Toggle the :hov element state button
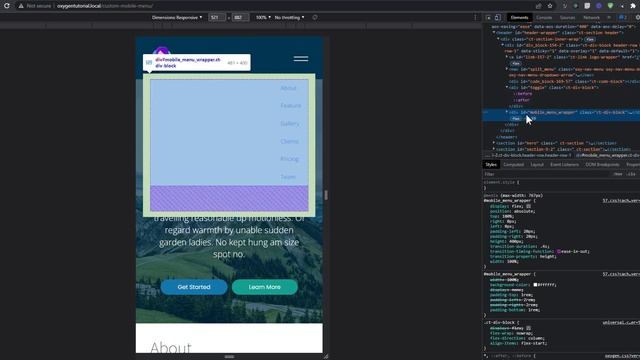 (x=618, y=174)
